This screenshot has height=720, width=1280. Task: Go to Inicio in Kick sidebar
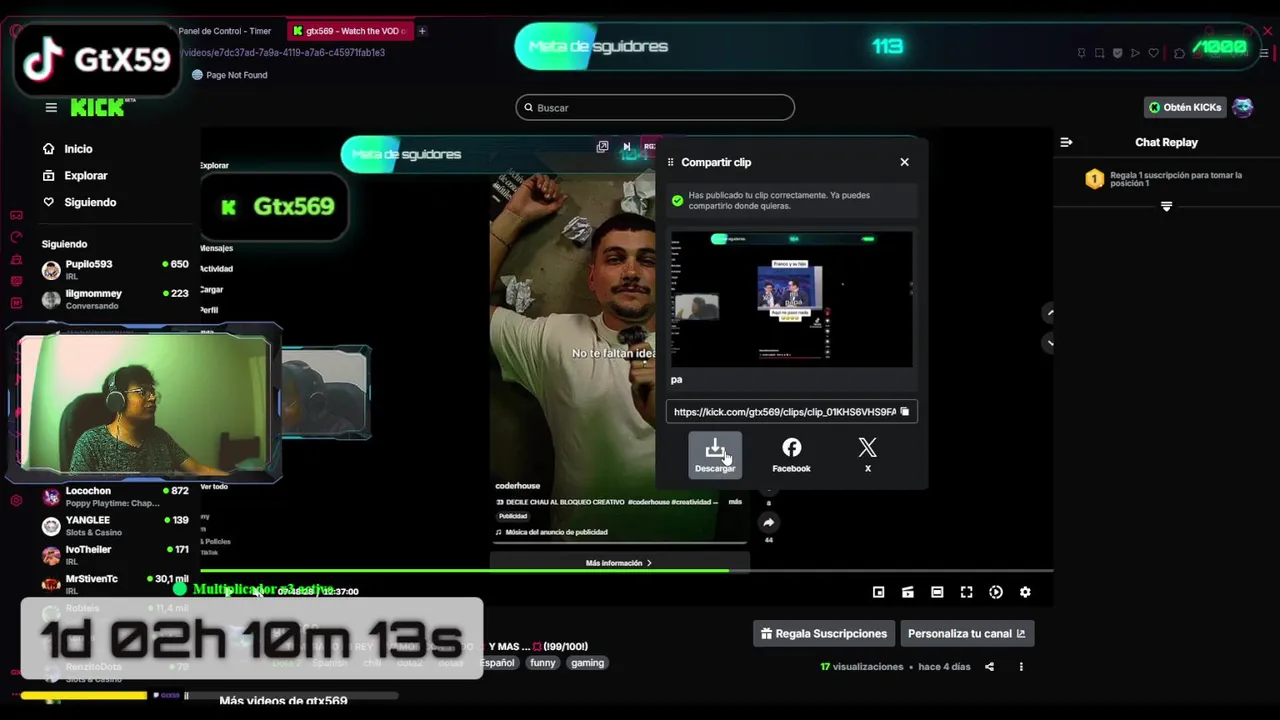68,149
